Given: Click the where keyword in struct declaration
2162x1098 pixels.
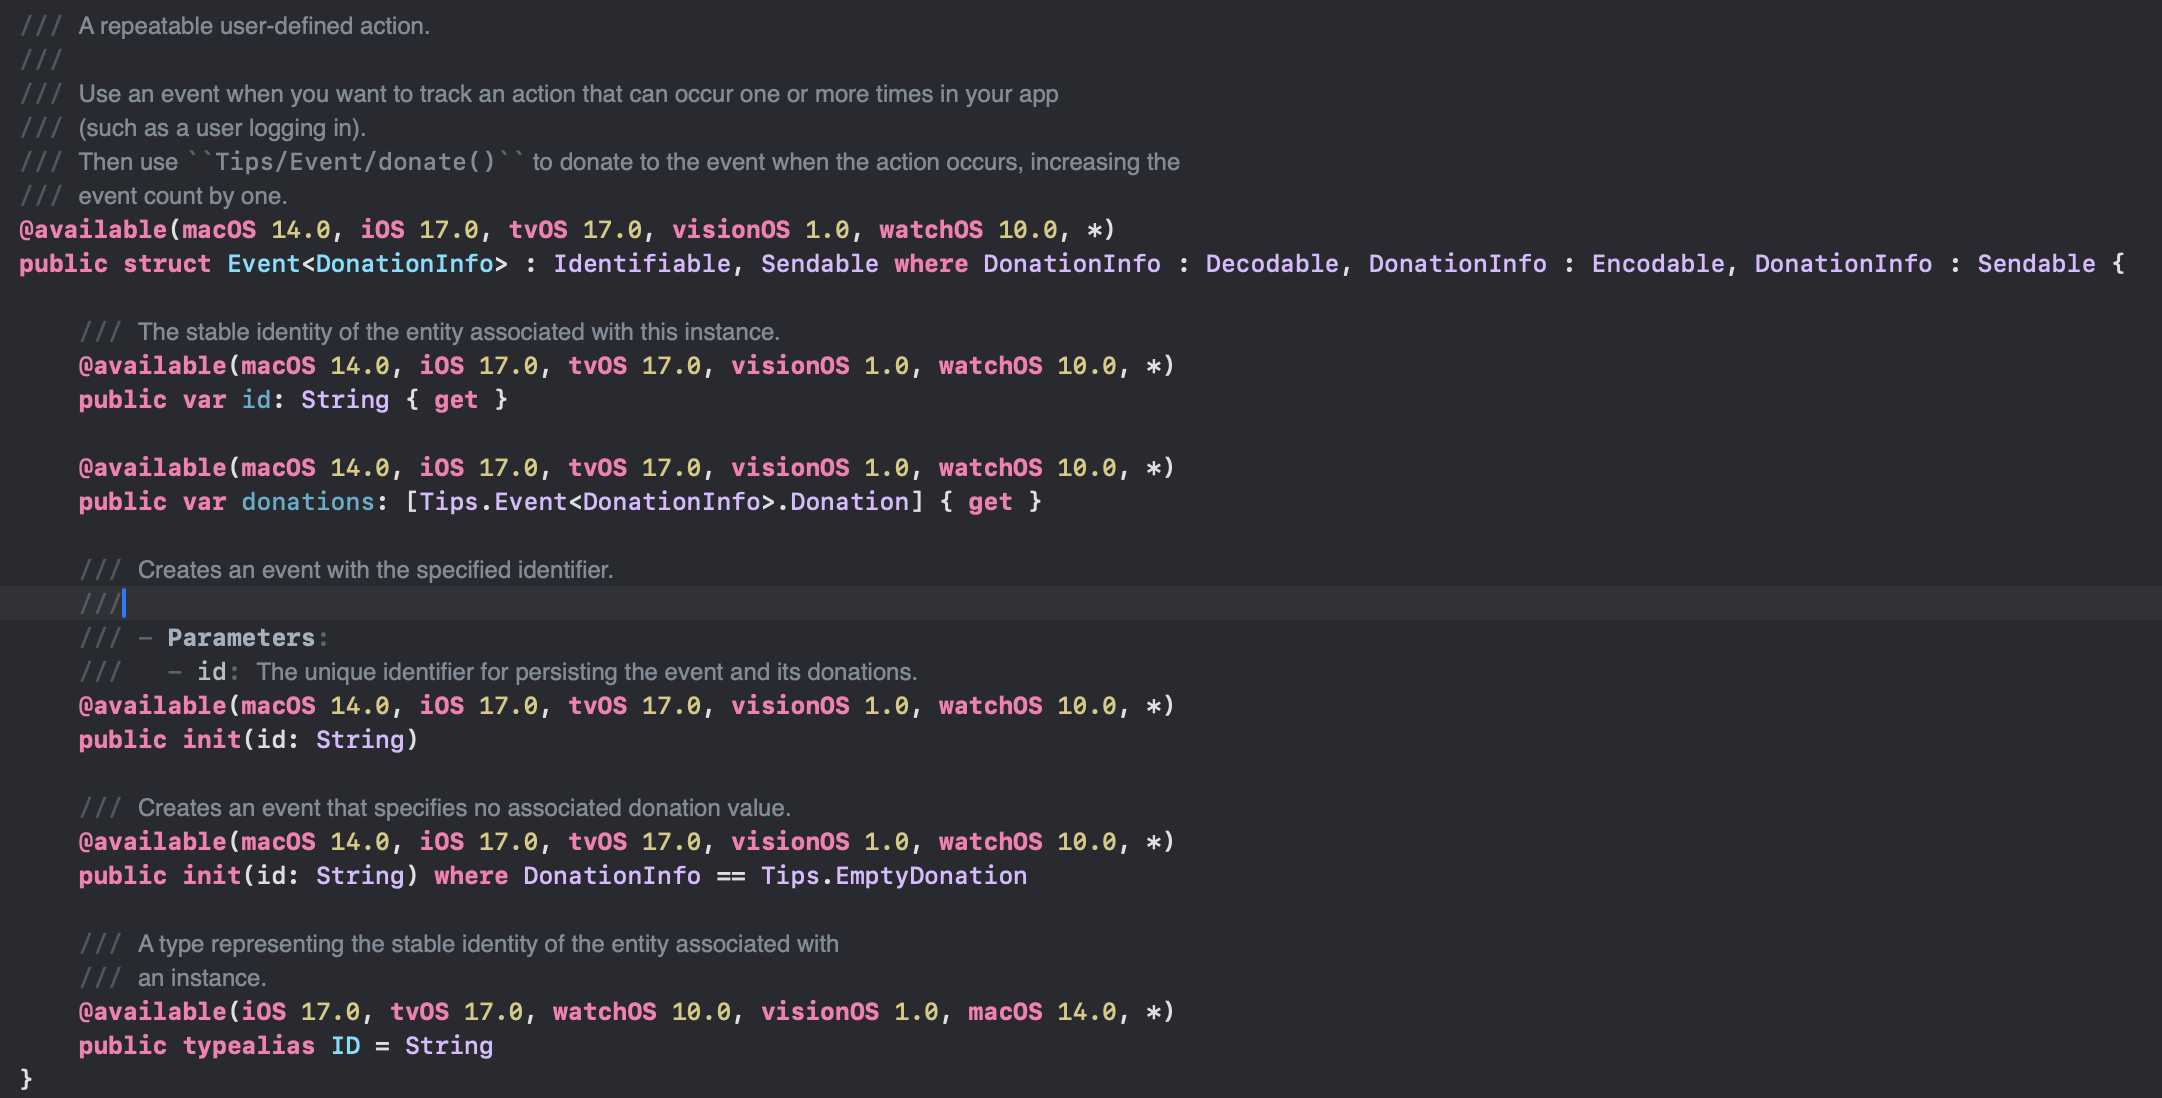Looking at the screenshot, I should pos(930,264).
